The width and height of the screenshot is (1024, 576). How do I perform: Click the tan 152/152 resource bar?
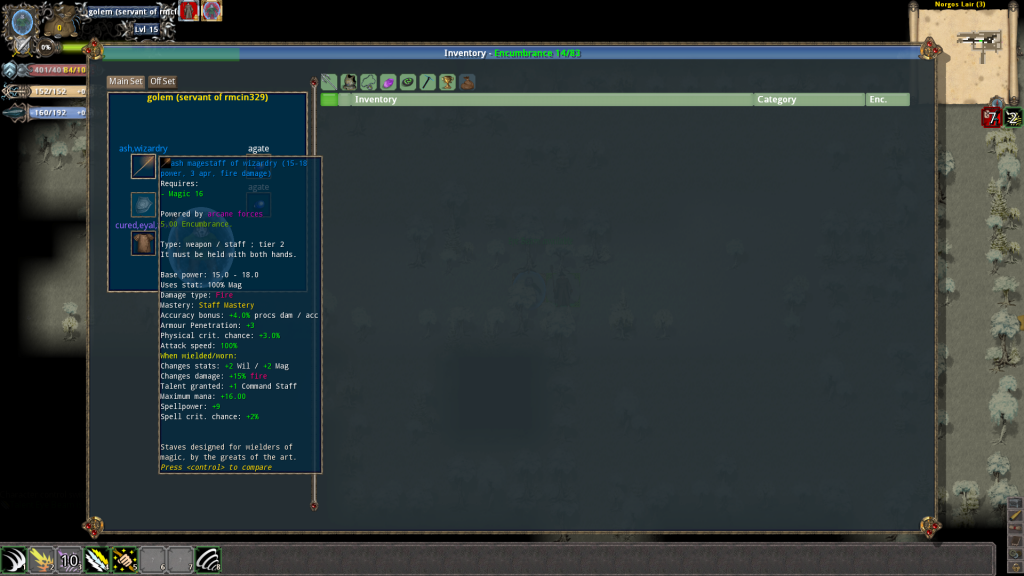[57, 91]
